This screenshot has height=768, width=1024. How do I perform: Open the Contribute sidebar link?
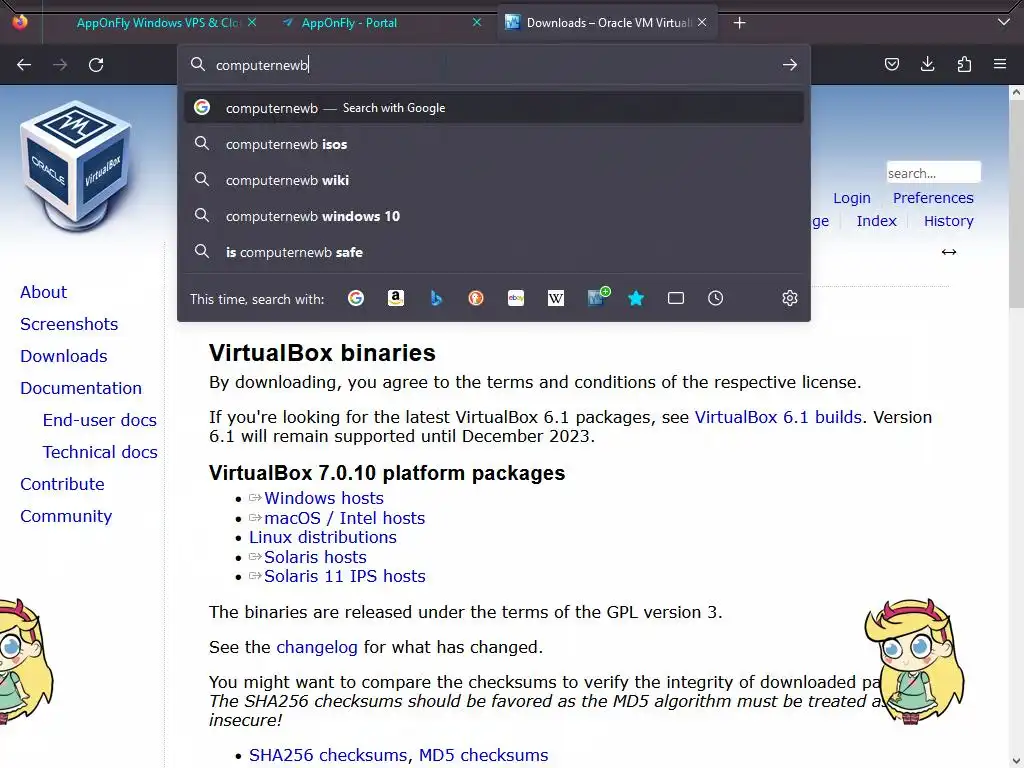62,484
